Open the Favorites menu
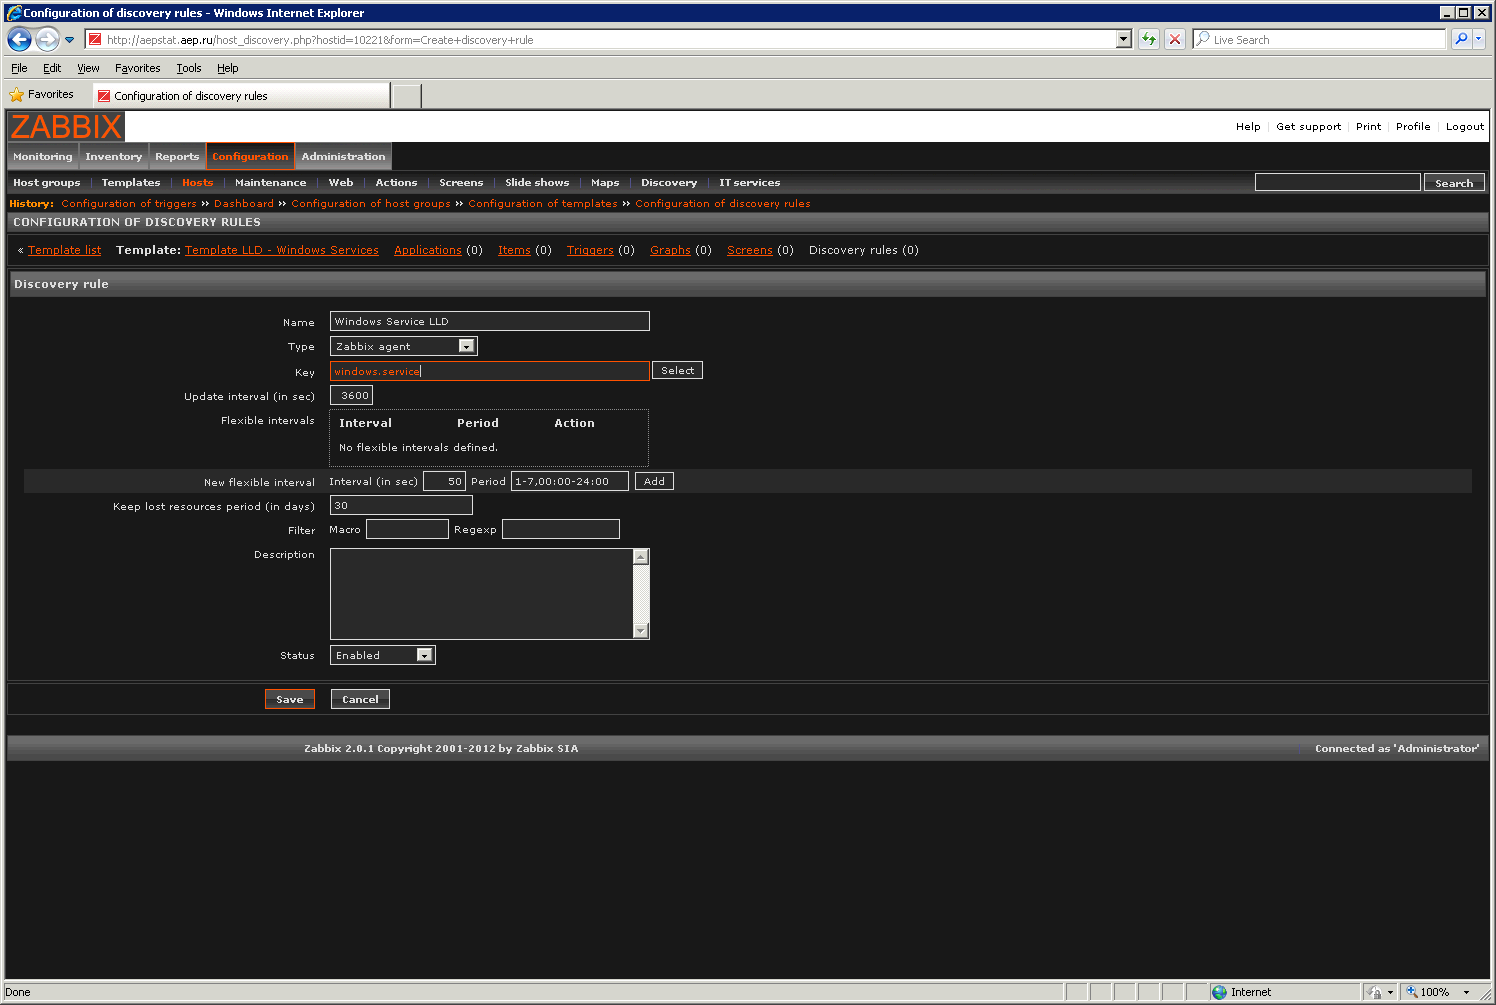1496x1005 pixels. [137, 68]
